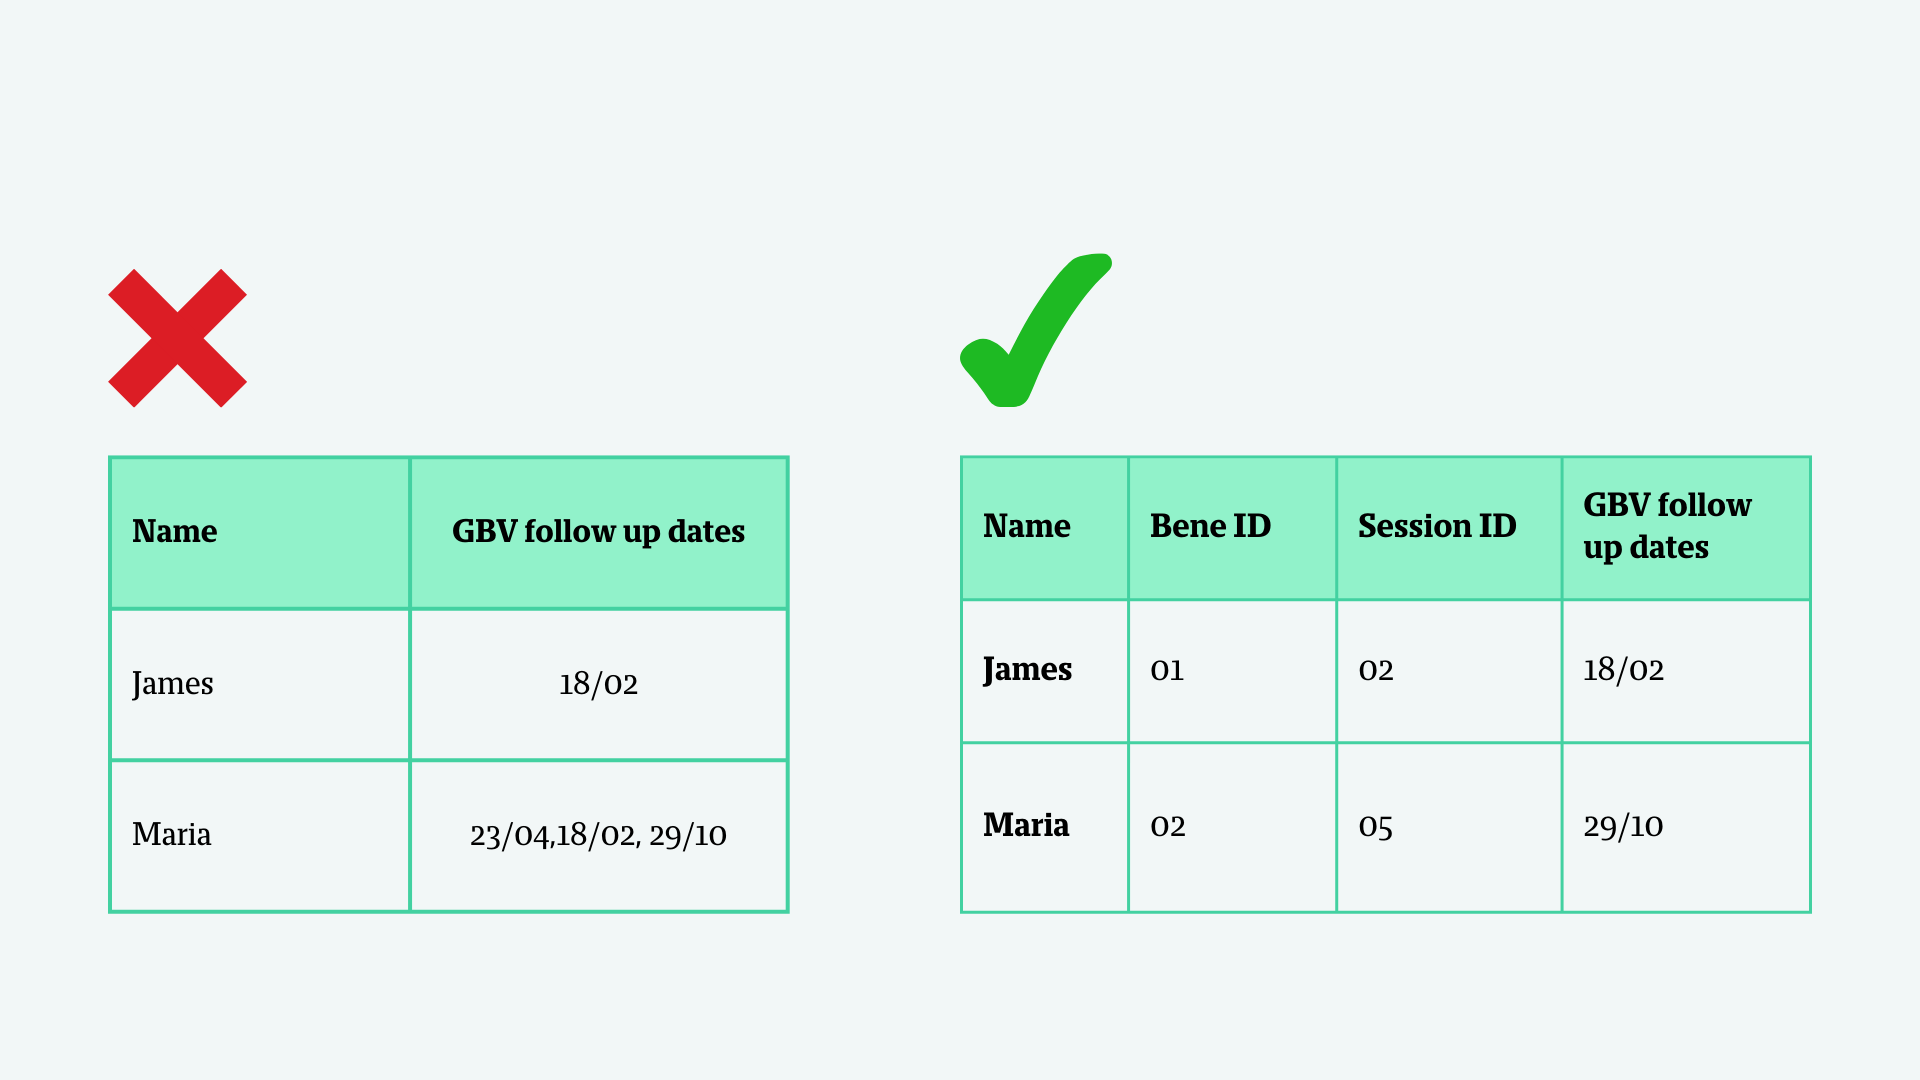
Task: Select Maria's Bene ID value 02
Action: tap(1232, 827)
